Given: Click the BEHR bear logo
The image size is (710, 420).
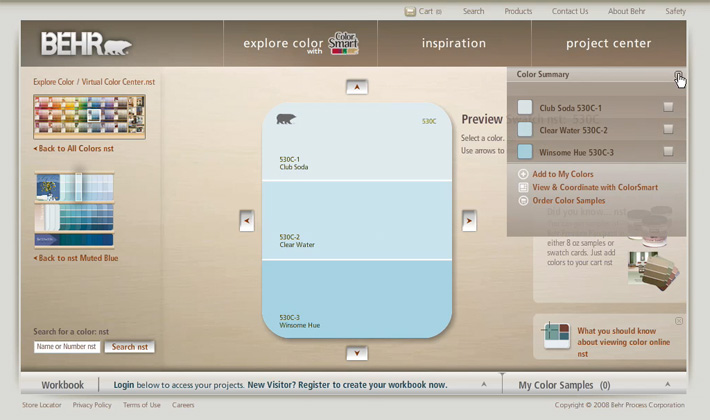Looking at the screenshot, I should tap(86, 44).
